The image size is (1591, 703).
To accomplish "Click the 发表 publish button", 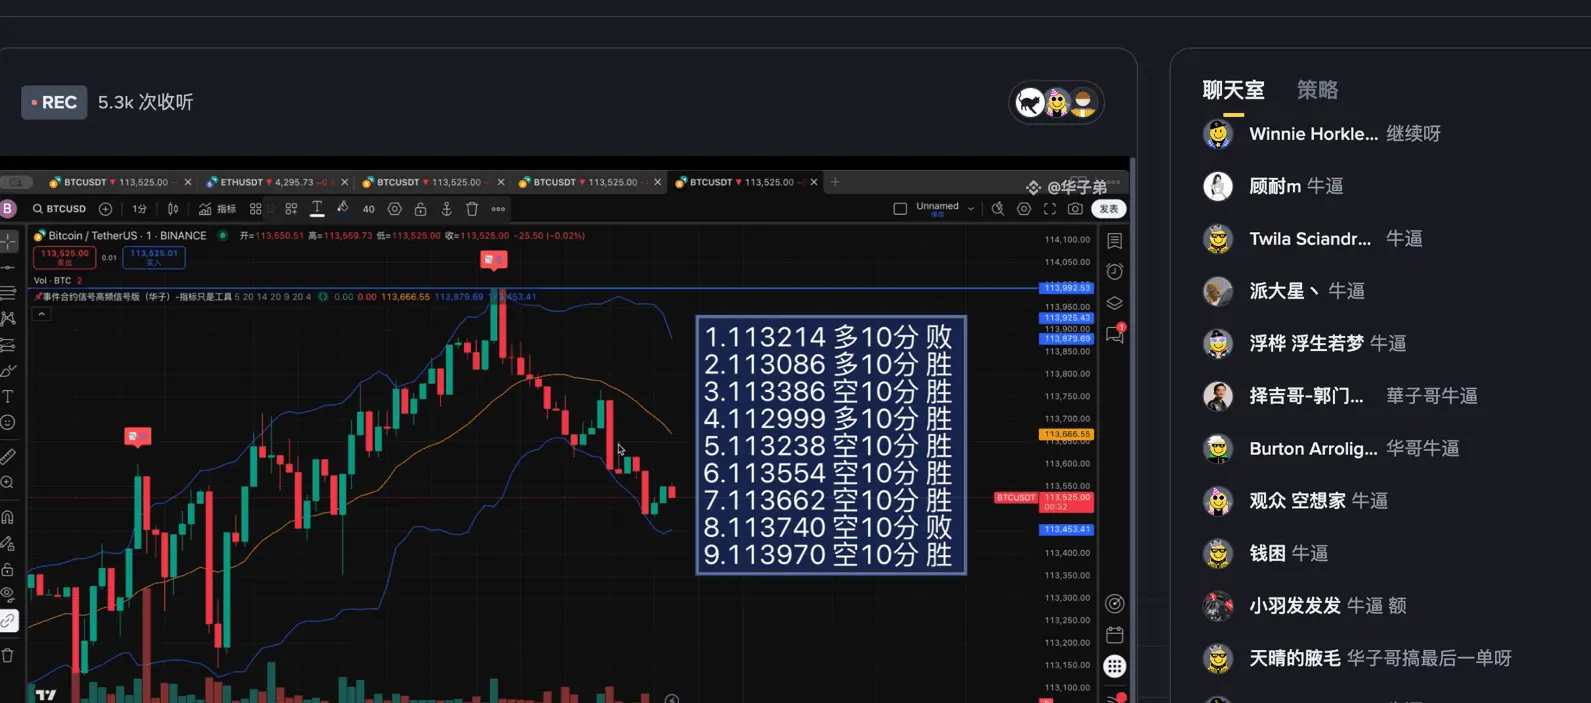I will pyautogui.click(x=1109, y=209).
